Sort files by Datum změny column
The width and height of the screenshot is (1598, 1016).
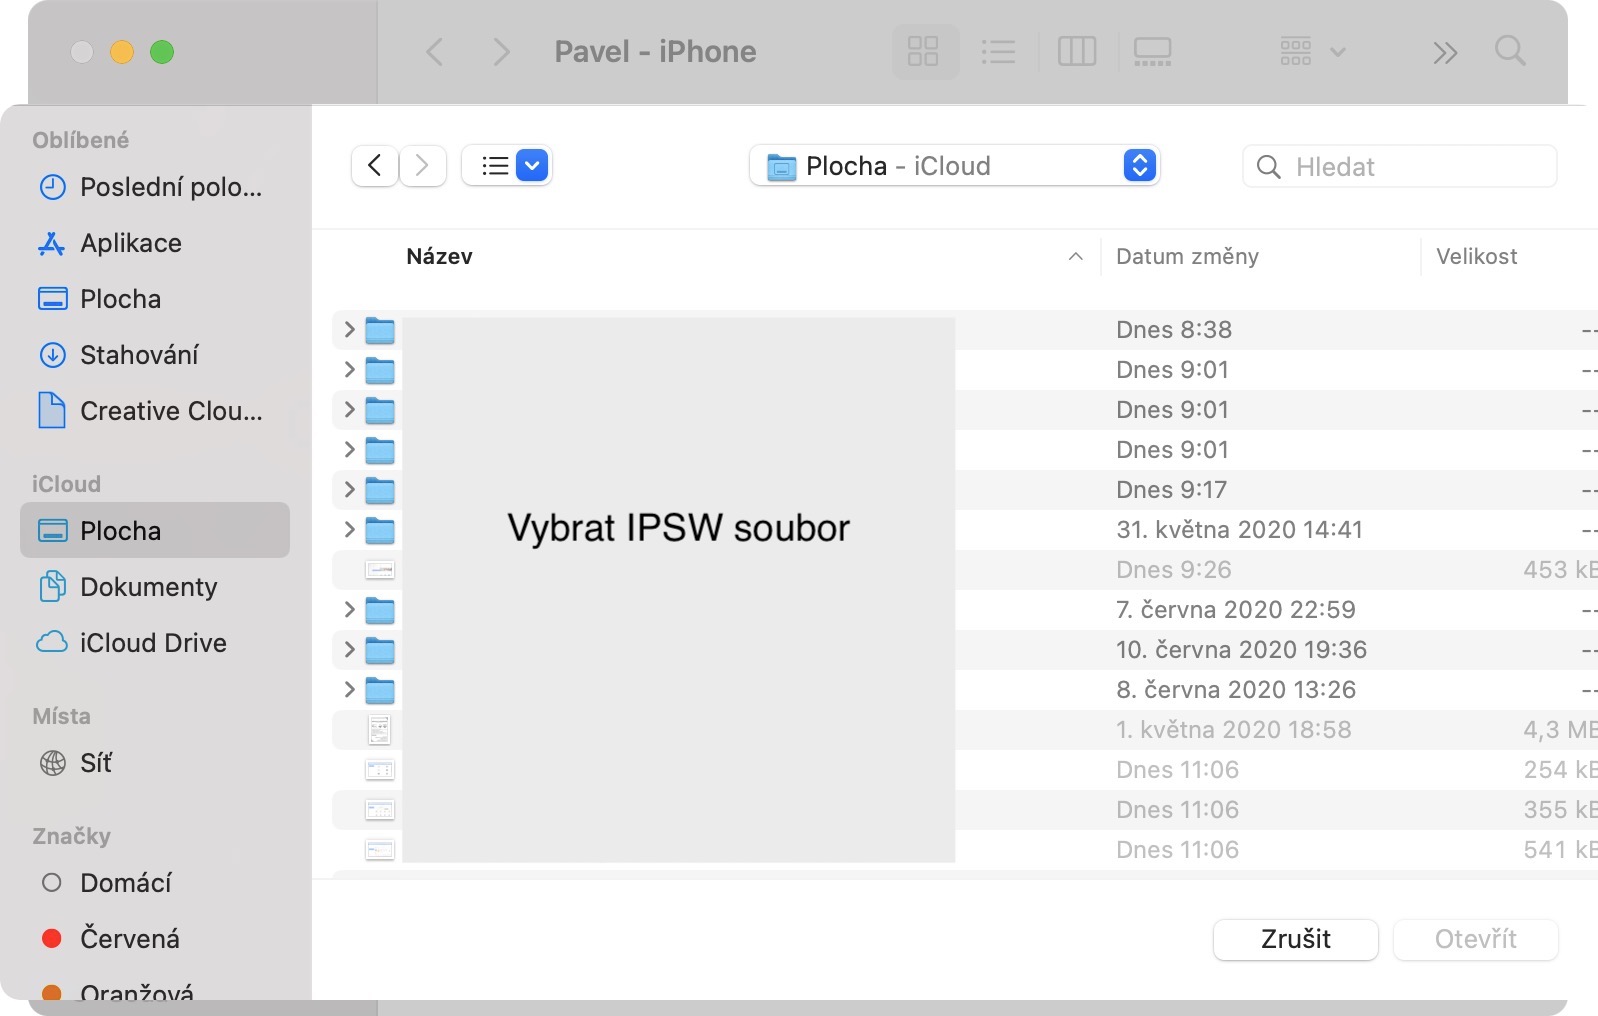click(x=1187, y=257)
